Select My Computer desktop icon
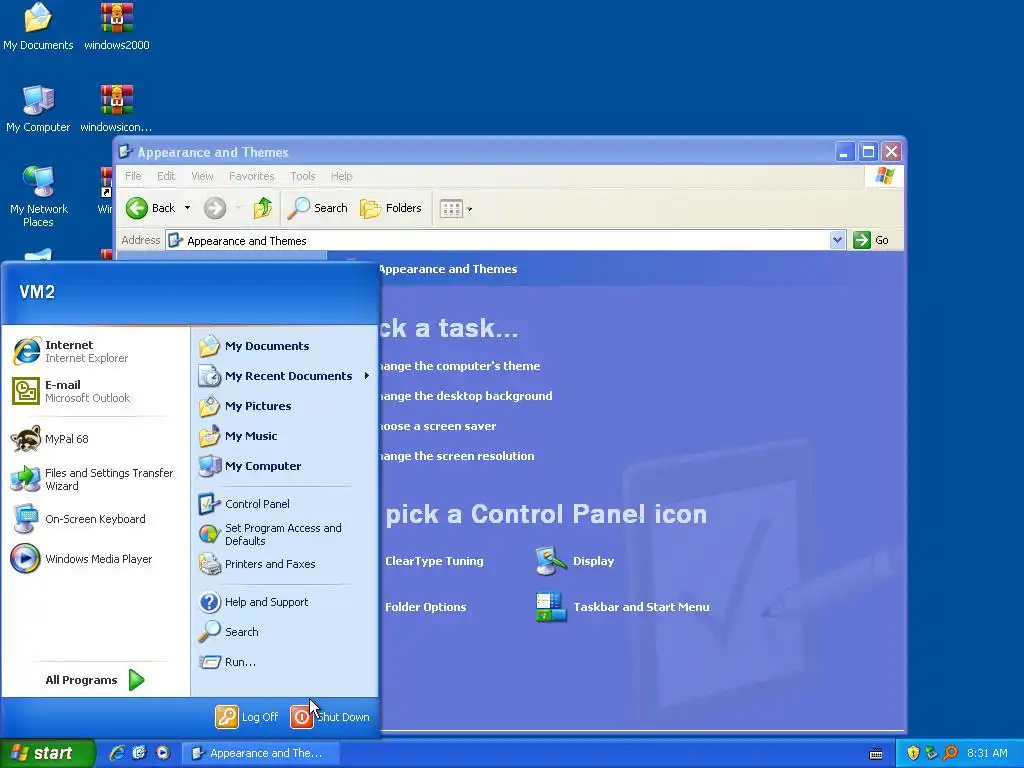This screenshot has width=1024, height=768. [x=38, y=109]
